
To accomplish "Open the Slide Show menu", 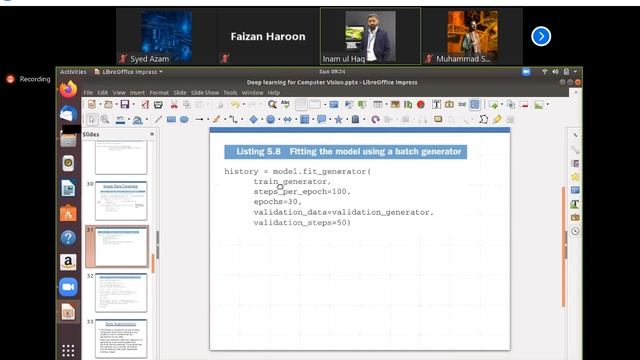I will click(205, 93).
